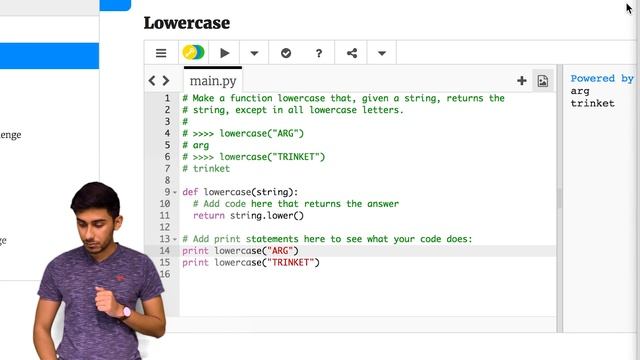Click the editor vertical scrollbar

point(559,198)
